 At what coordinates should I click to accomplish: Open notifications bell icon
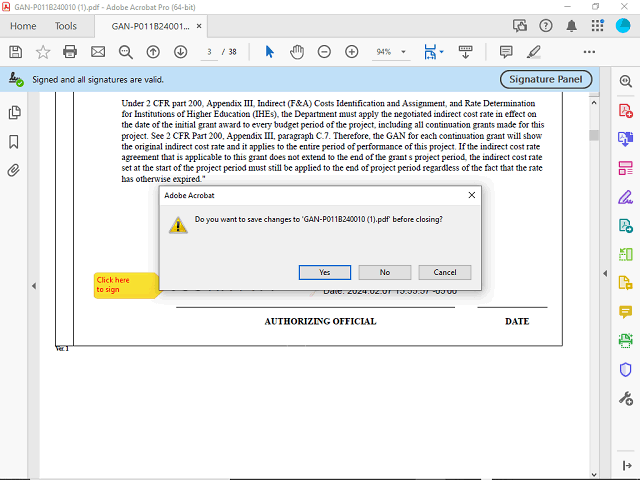coord(571,26)
